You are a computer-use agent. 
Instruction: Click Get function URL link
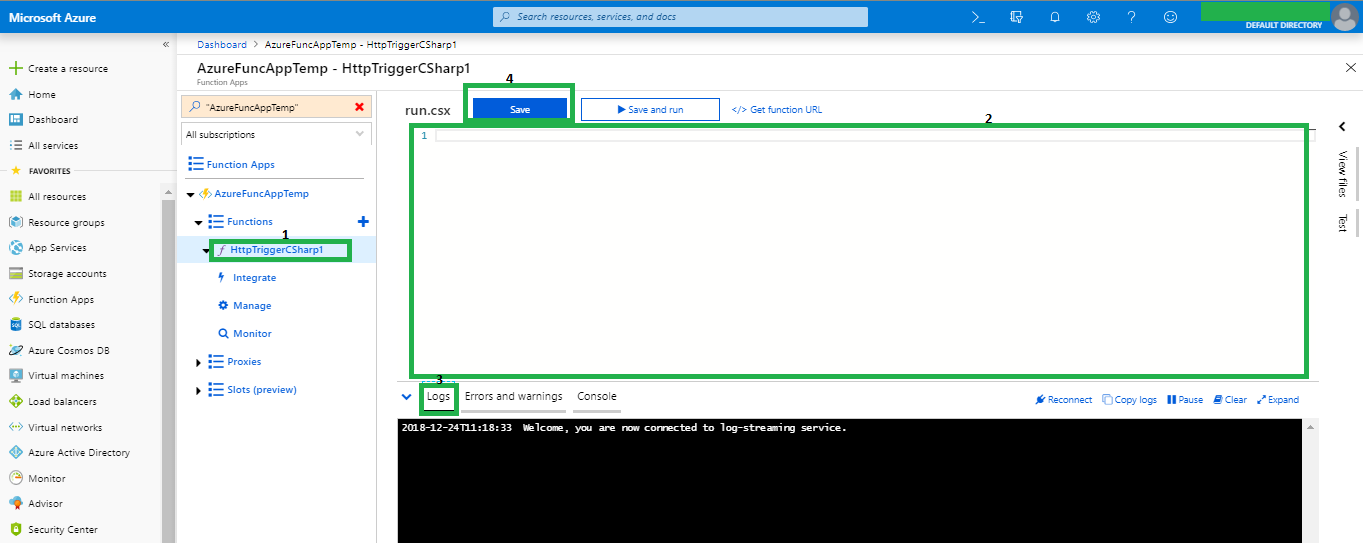pyautogui.click(x=777, y=110)
